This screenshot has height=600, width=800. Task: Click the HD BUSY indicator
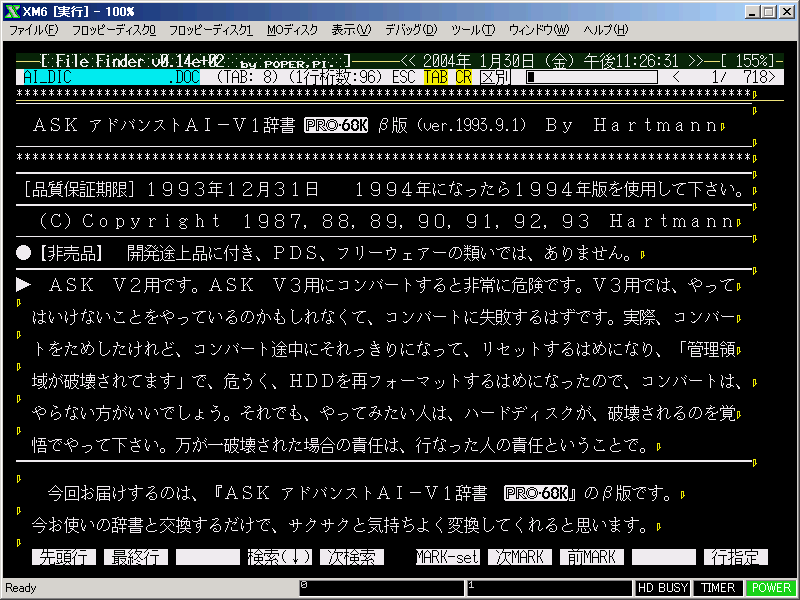(x=662, y=588)
